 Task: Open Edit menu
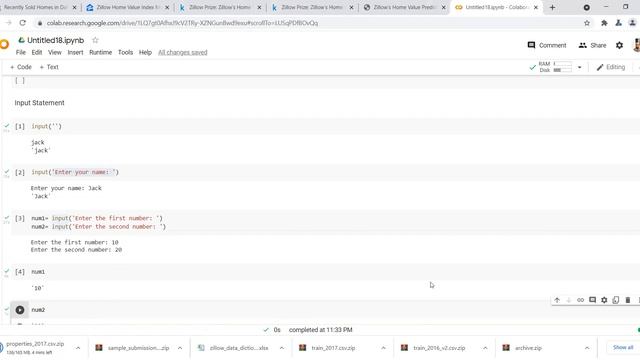pos(37,52)
